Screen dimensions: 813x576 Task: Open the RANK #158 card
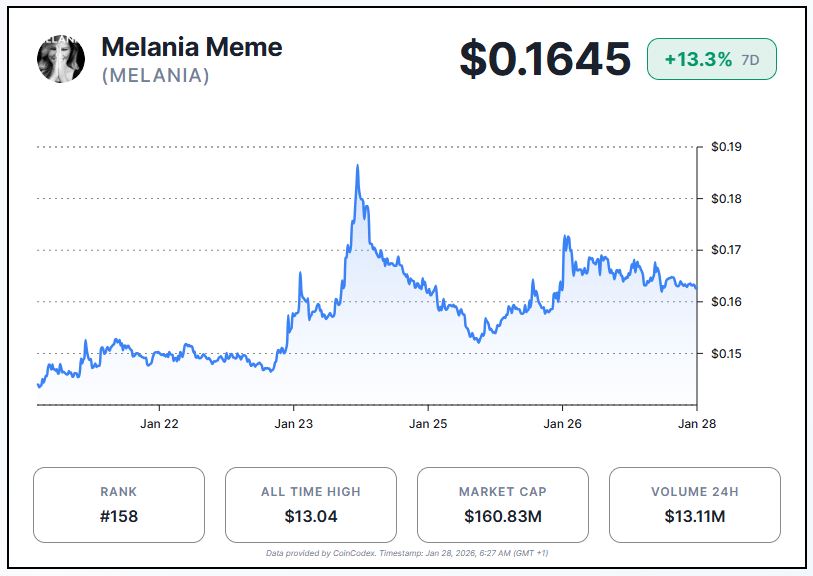tap(119, 505)
